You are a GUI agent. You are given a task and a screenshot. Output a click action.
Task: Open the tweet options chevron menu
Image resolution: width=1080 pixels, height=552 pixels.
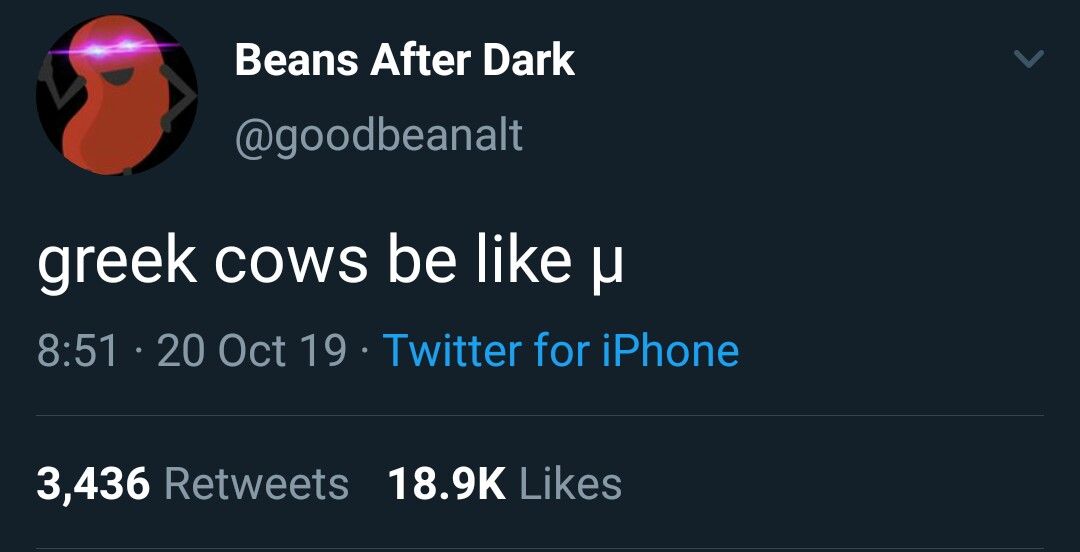tap(1028, 60)
